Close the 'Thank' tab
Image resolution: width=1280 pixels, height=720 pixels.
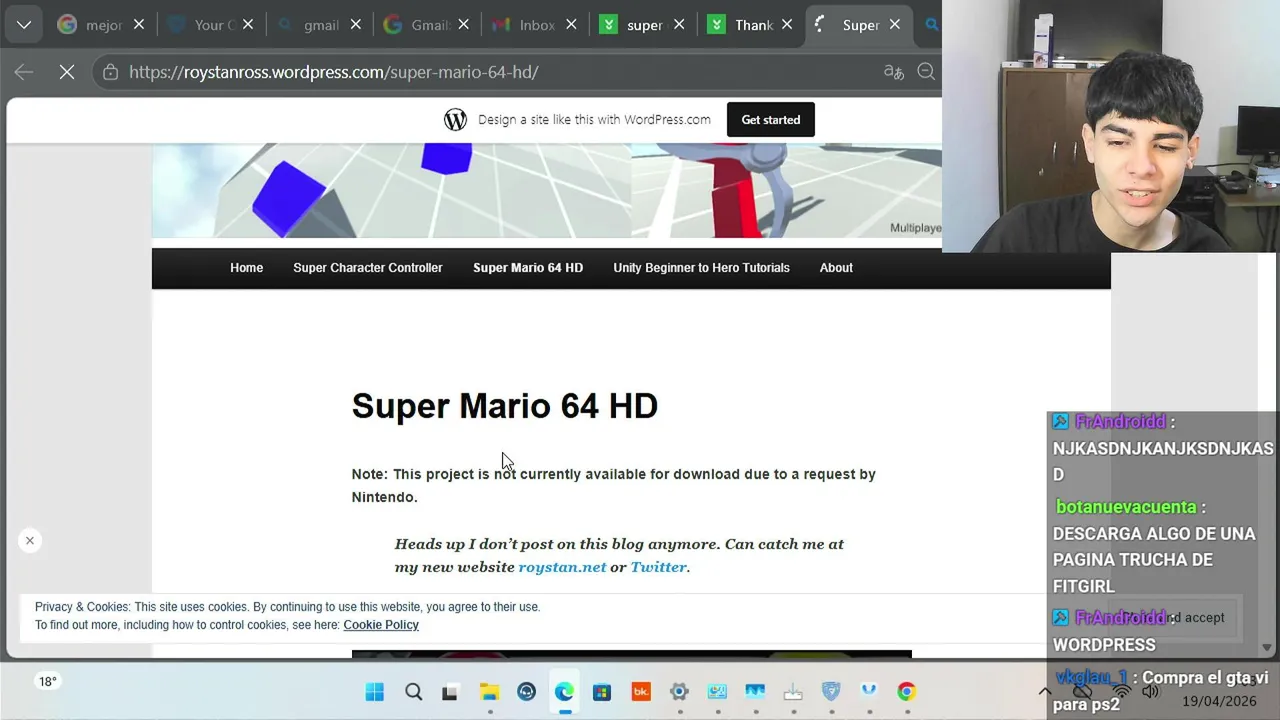(x=787, y=25)
